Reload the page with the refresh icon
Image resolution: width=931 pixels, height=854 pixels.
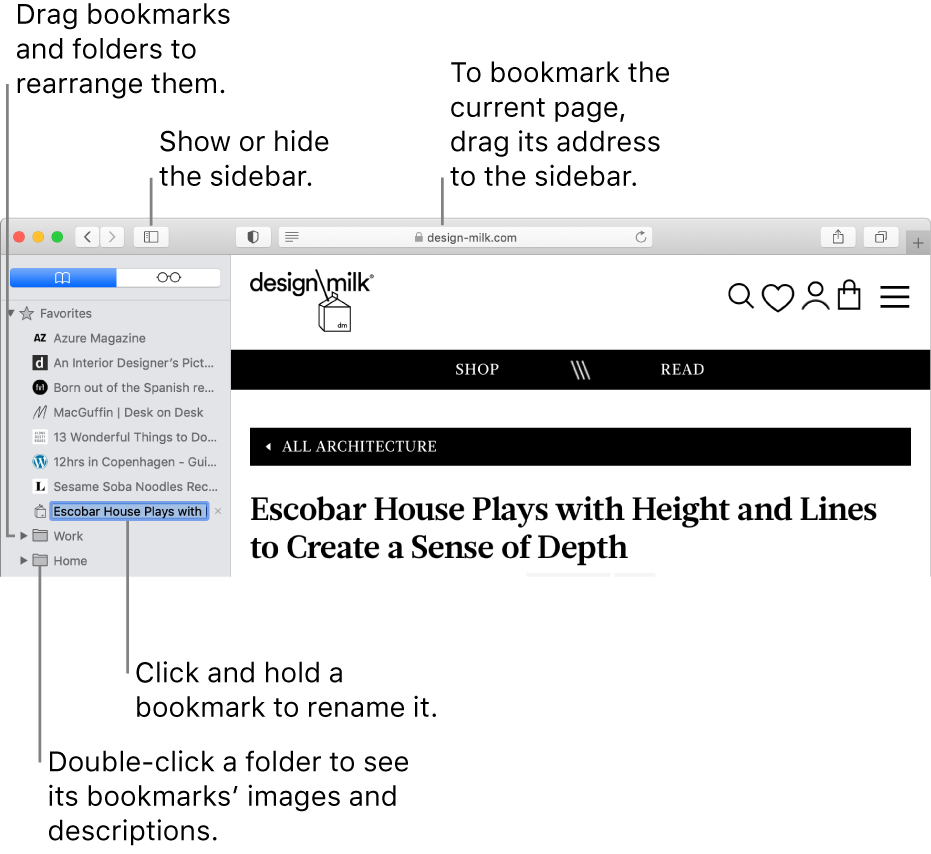click(641, 237)
